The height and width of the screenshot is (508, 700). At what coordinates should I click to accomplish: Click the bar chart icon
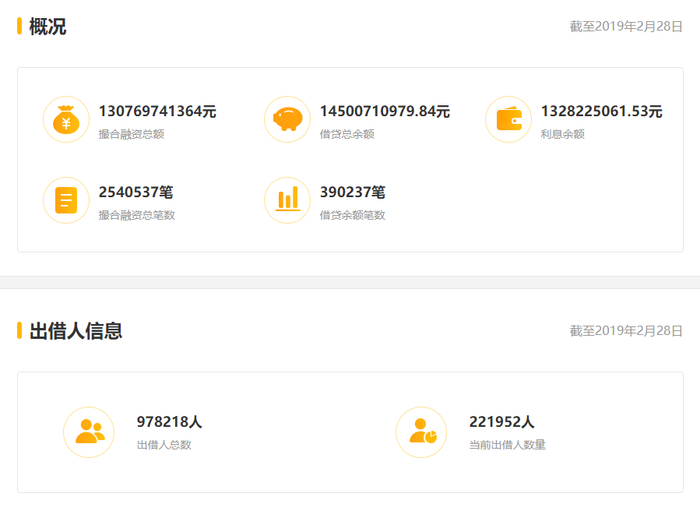point(287,200)
